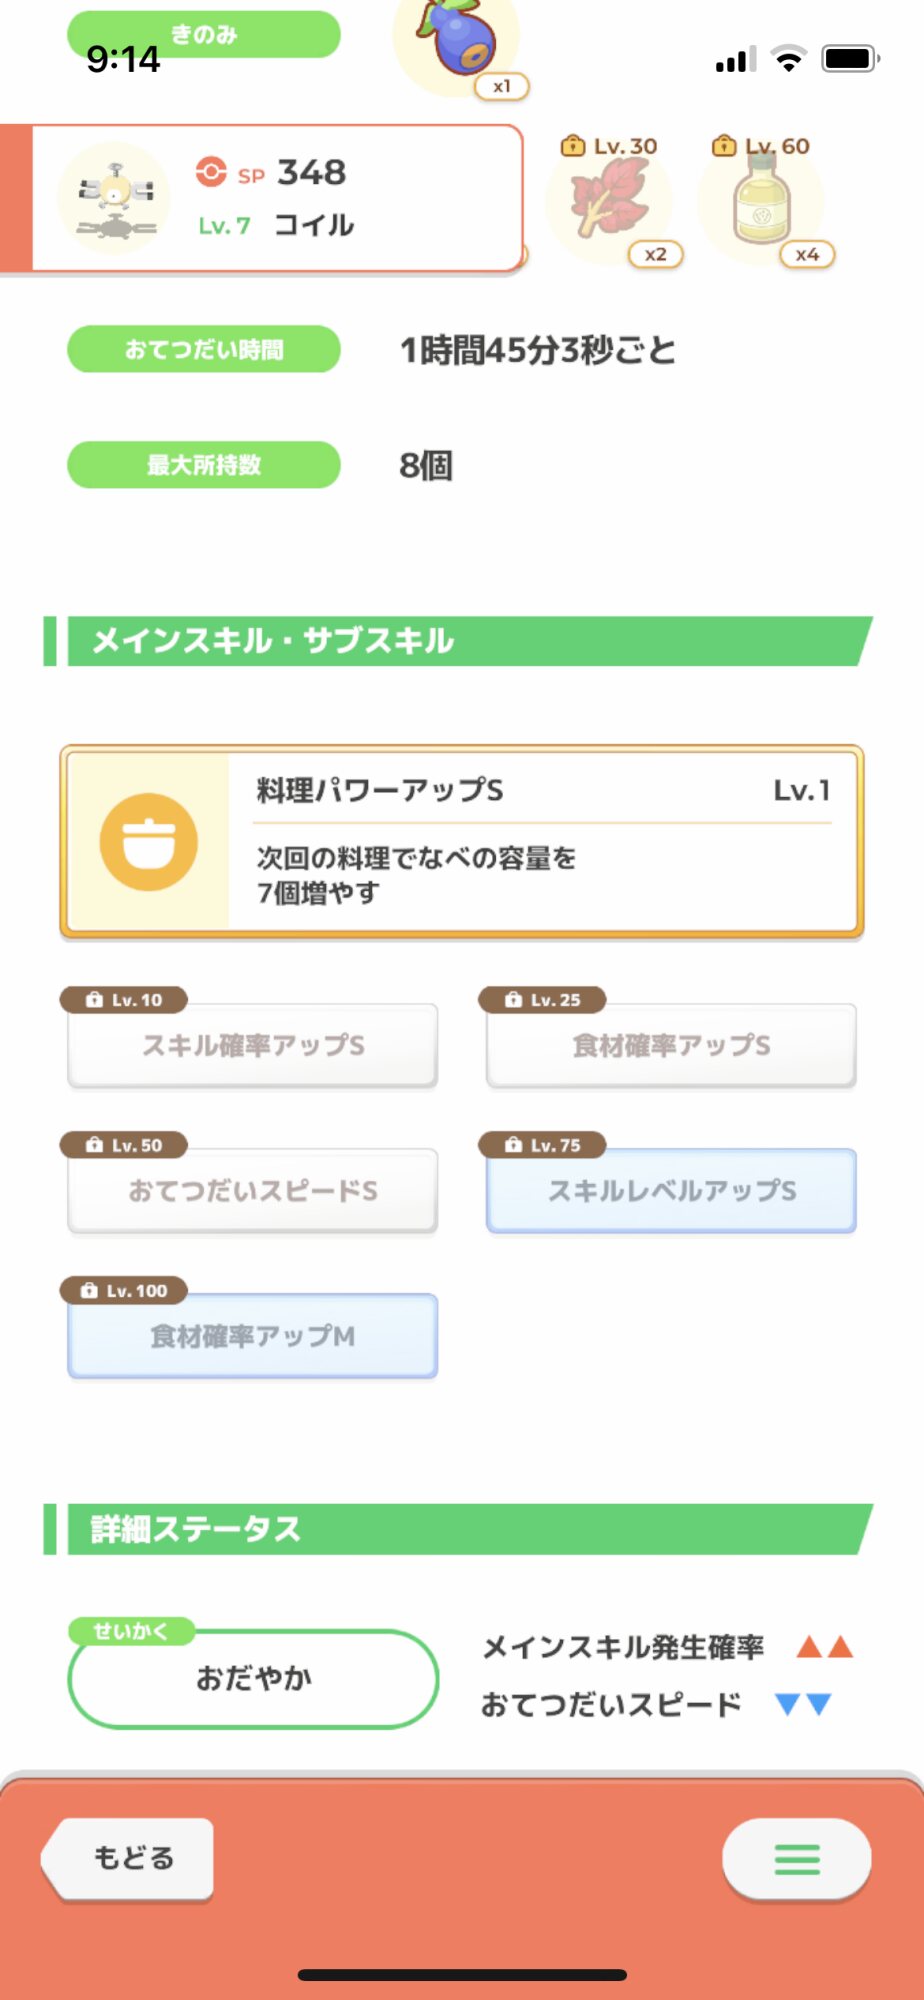Tap the Magnemite (コイル) portrait
Screen dimensions: 924x2000
[114, 199]
